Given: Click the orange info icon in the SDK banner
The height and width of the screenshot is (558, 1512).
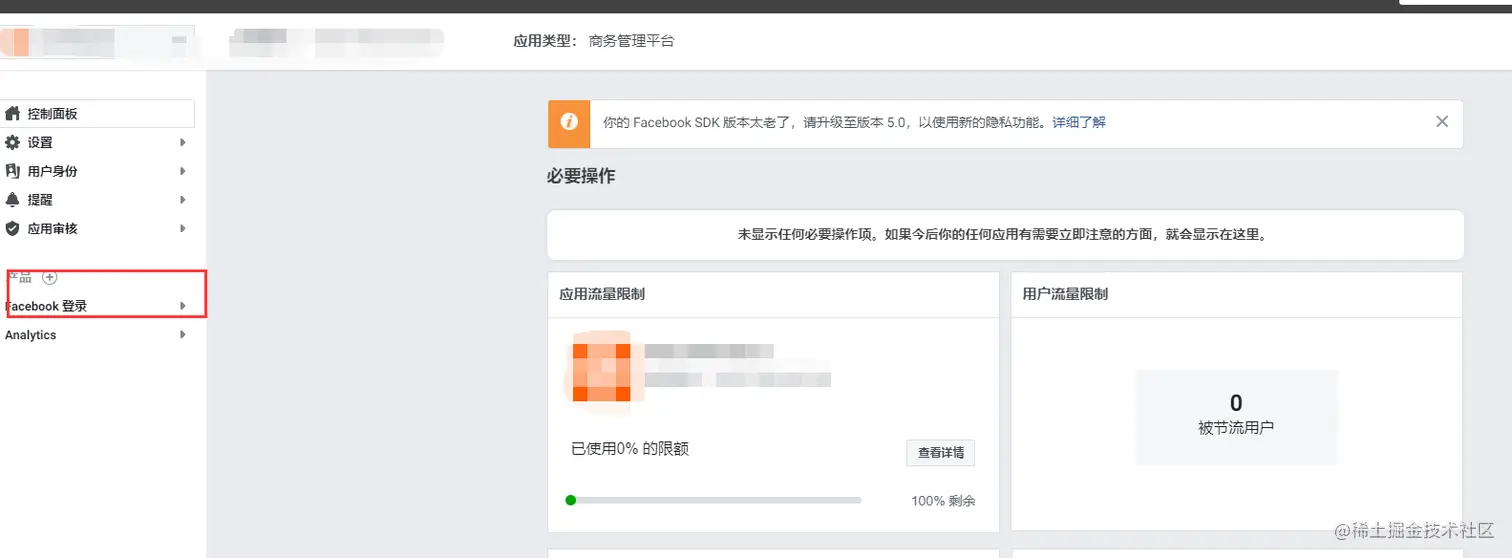Looking at the screenshot, I should coord(569,123).
